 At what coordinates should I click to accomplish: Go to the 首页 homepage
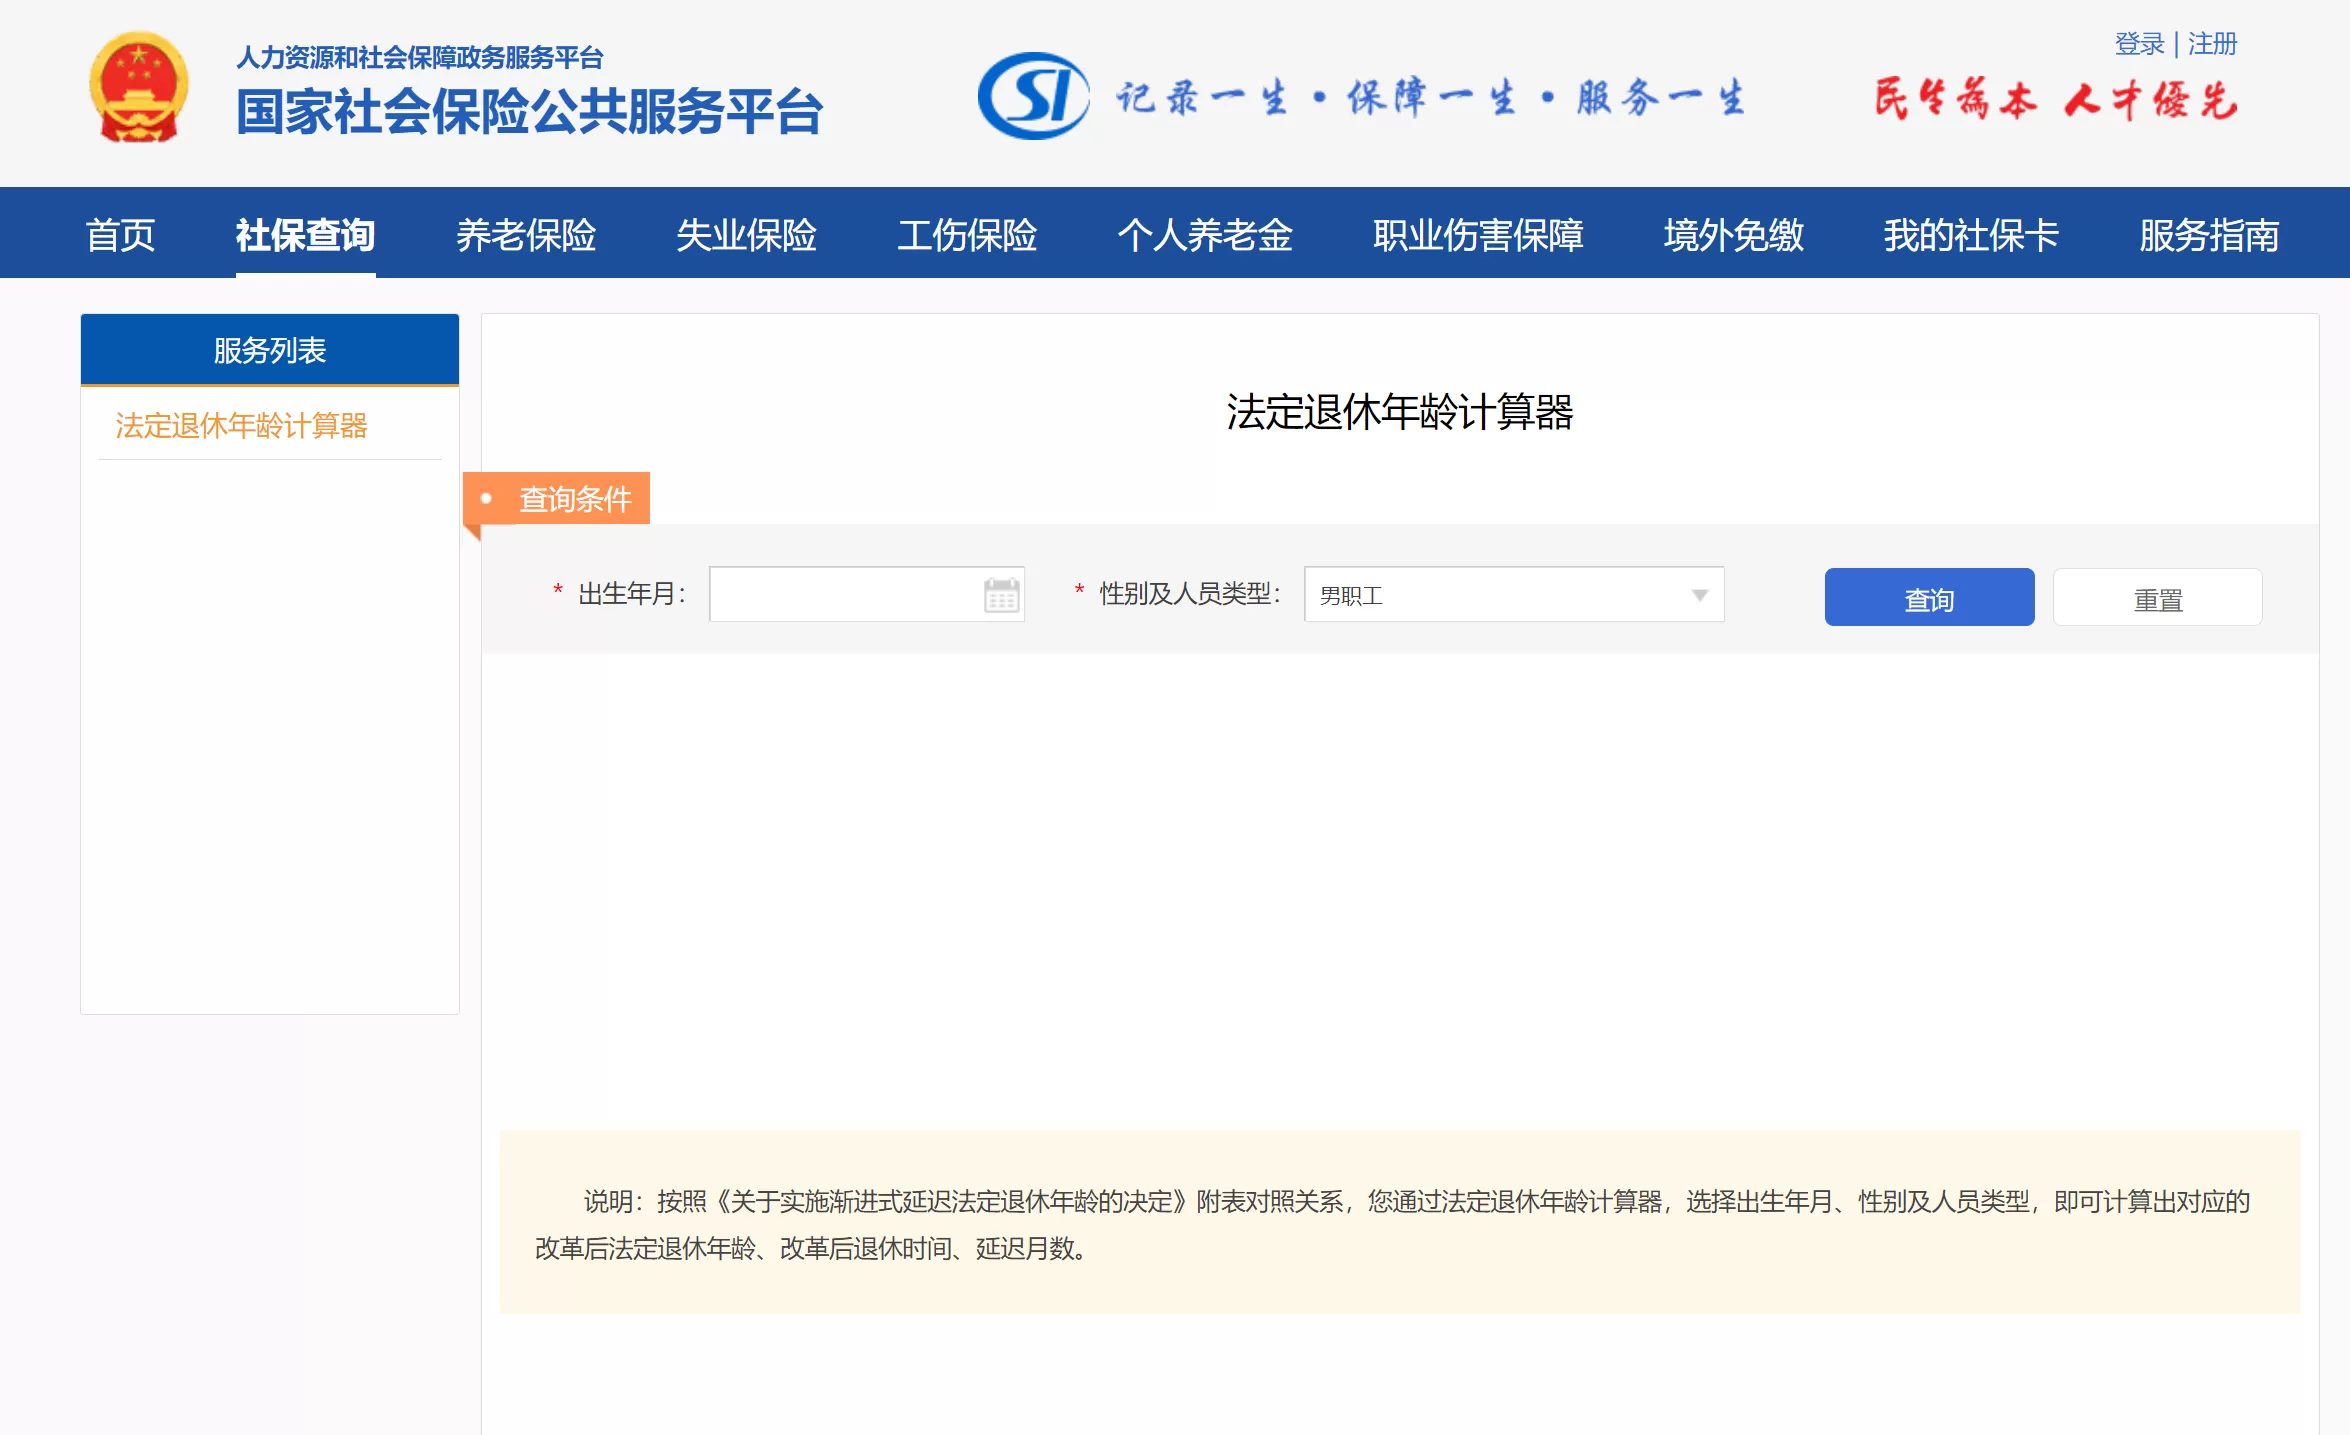tap(122, 236)
